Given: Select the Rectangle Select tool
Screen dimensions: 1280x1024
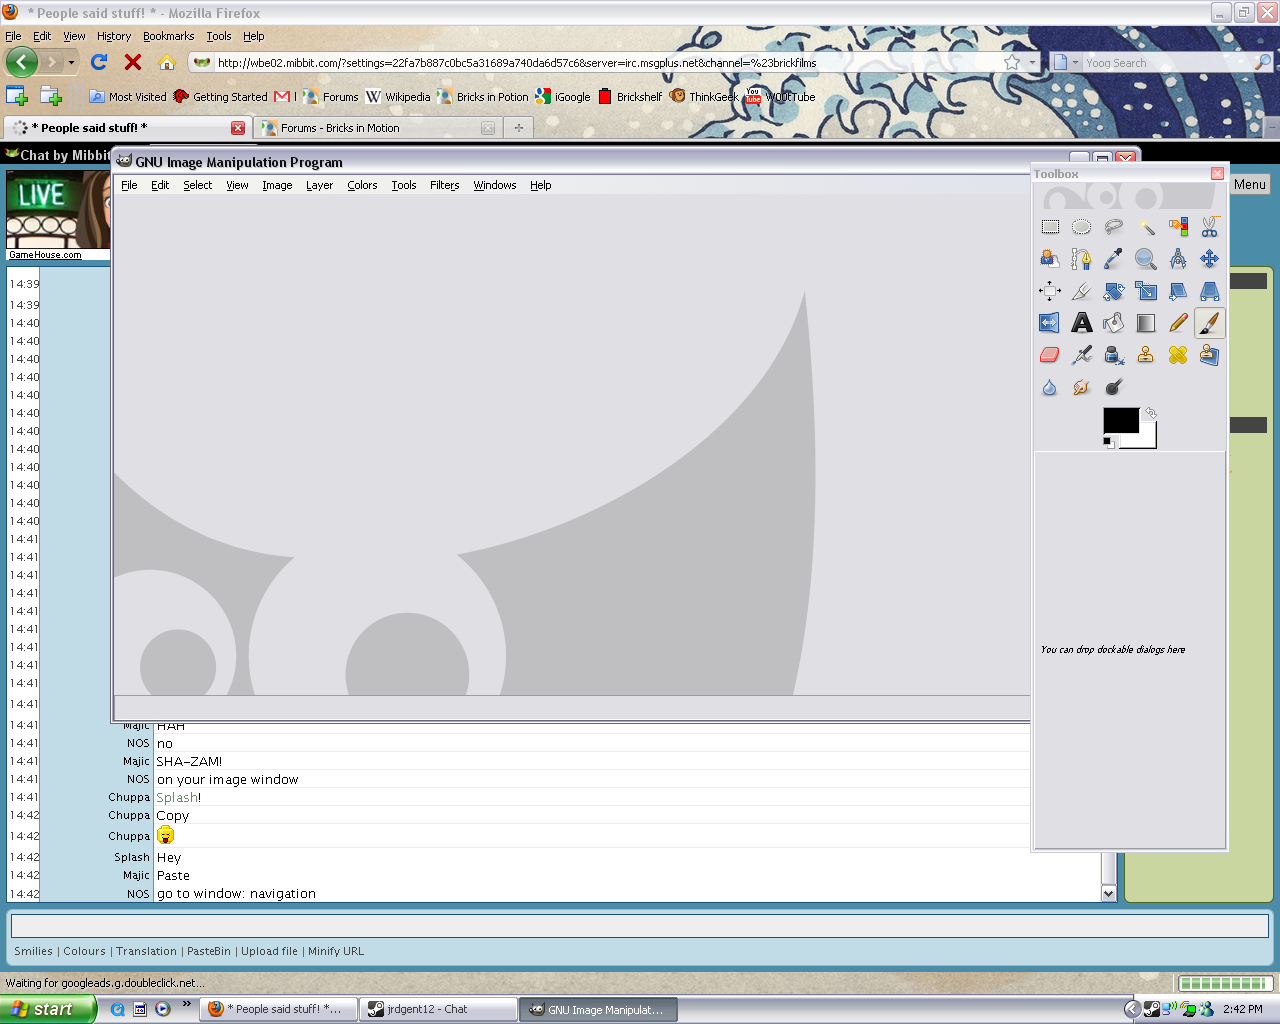Looking at the screenshot, I should point(1050,227).
